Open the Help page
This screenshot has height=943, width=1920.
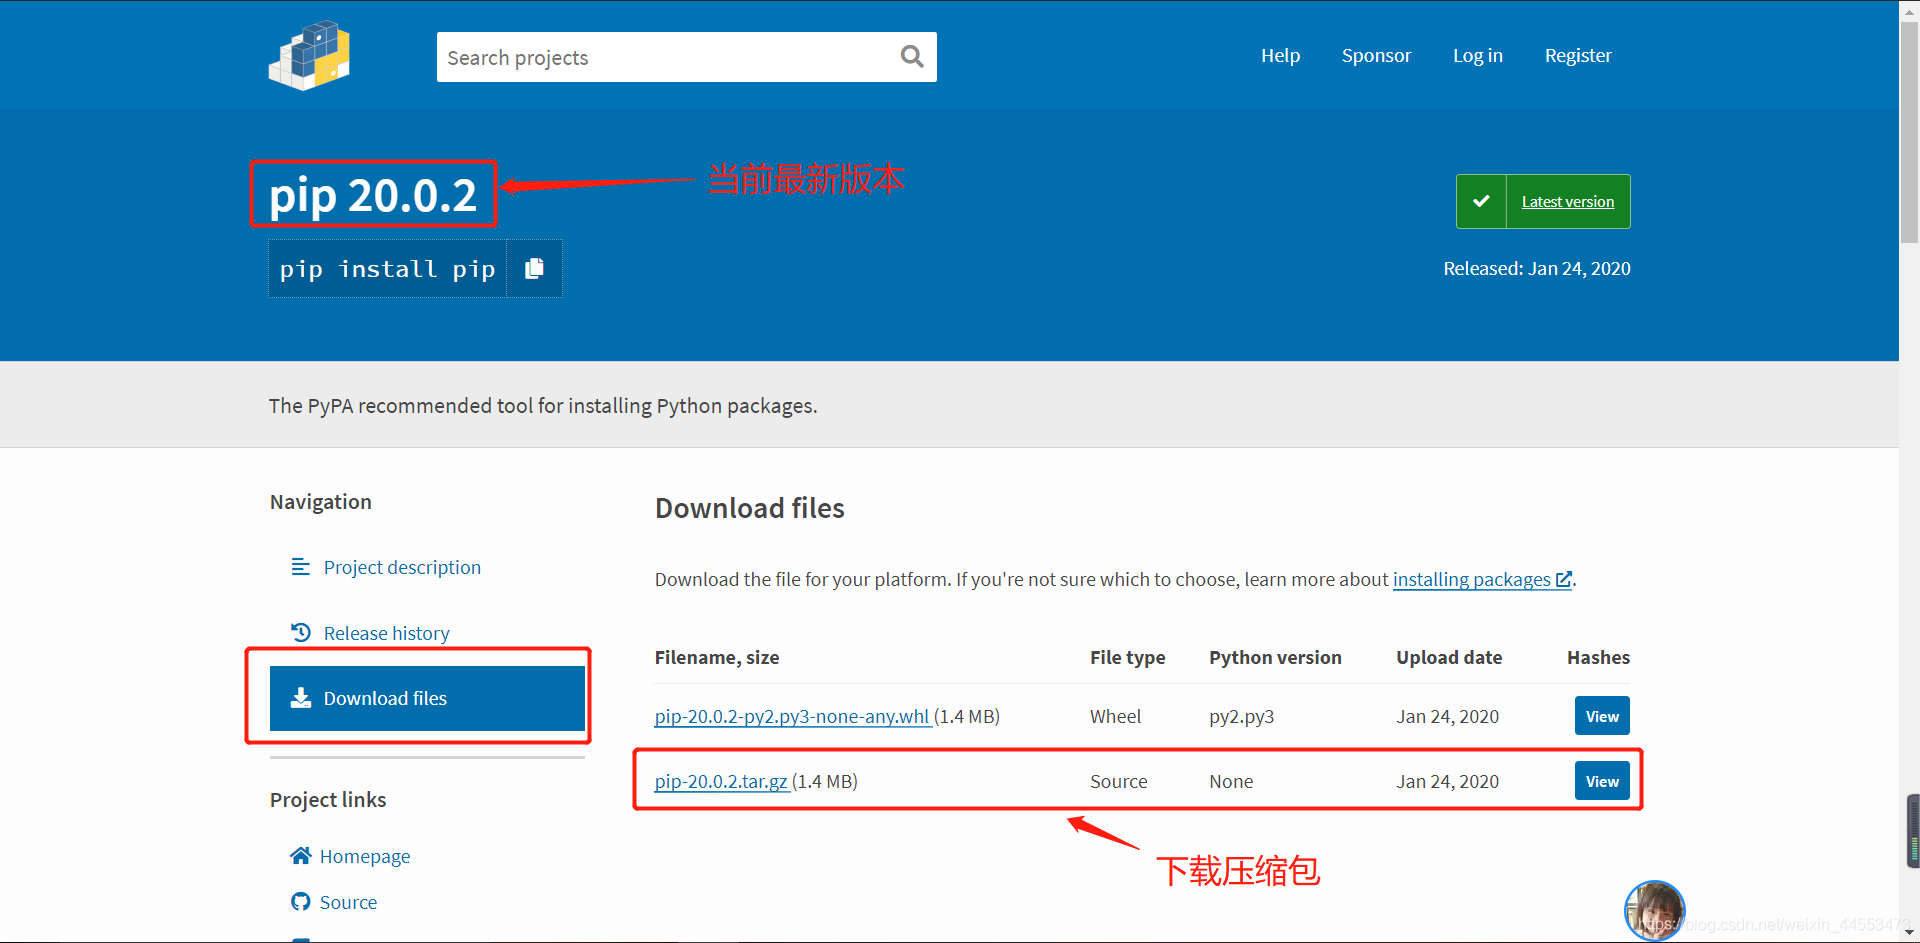coord(1280,56)
